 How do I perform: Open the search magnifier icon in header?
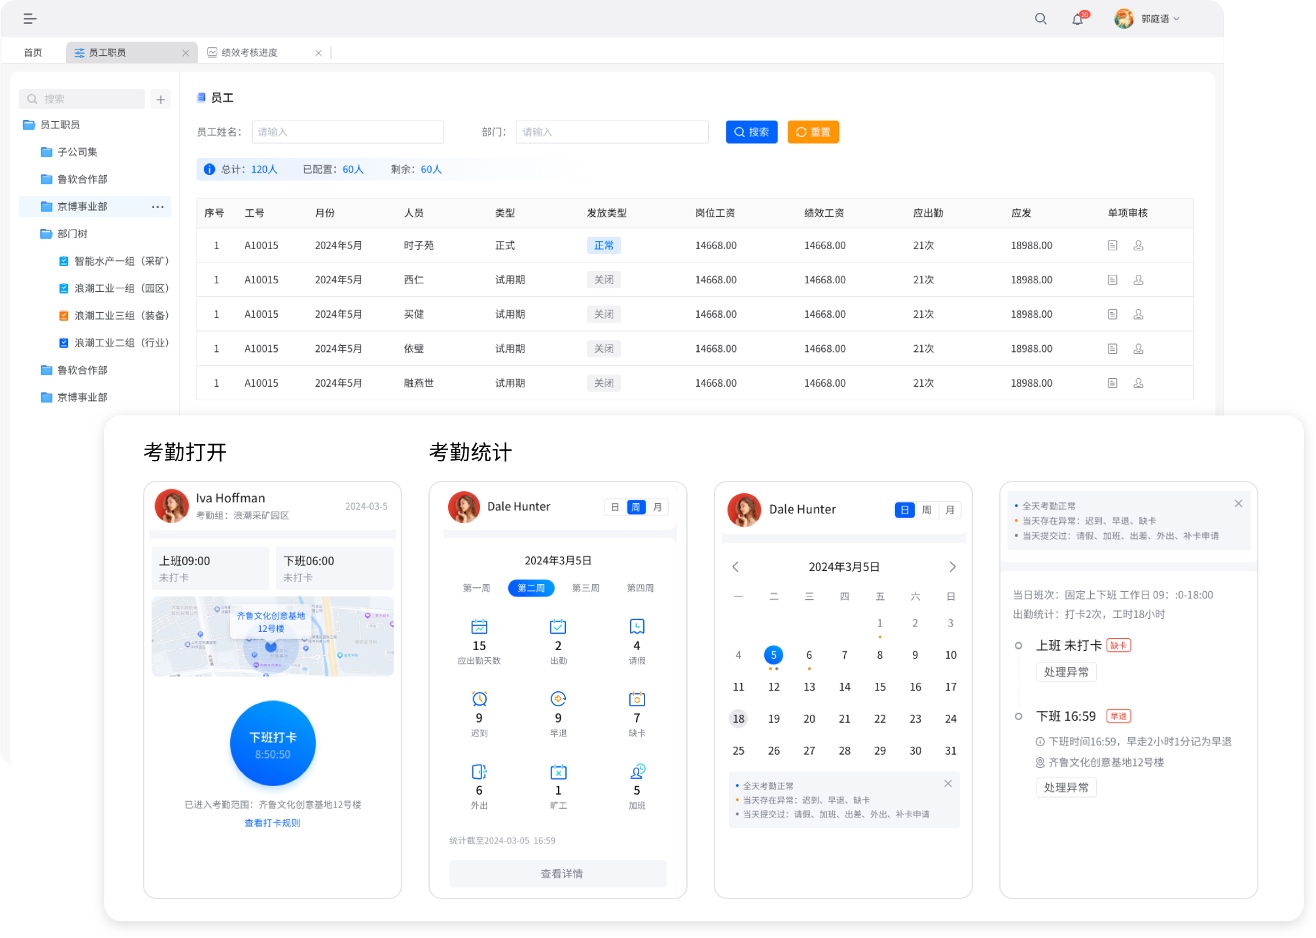1040,19
